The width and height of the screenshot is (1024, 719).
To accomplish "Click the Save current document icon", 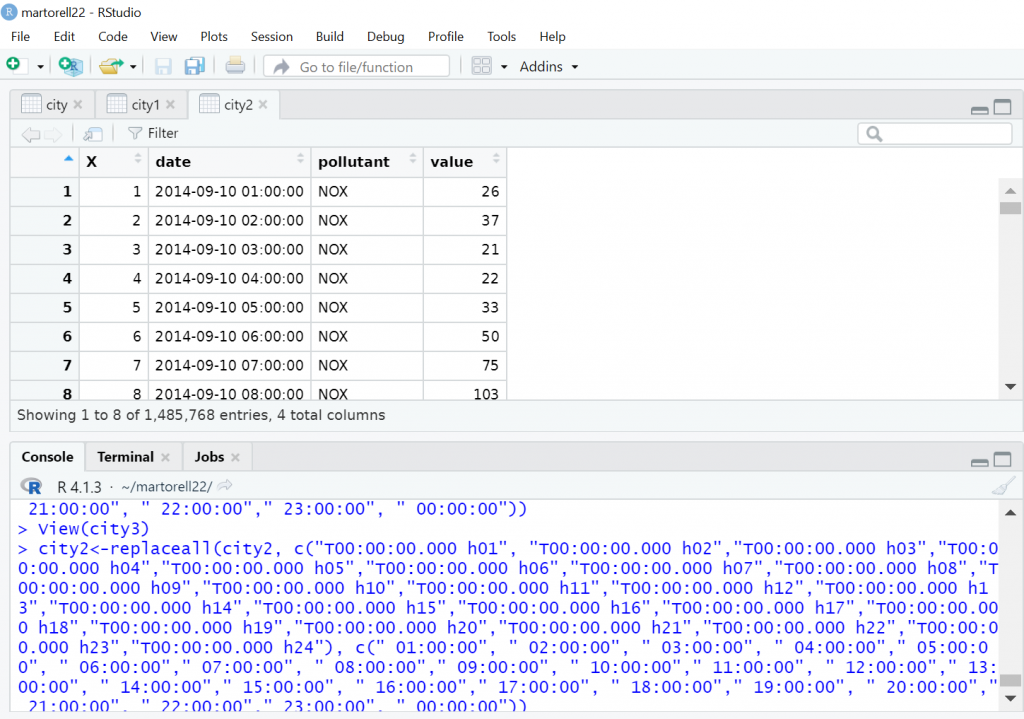I will click(x=163, y=66).
